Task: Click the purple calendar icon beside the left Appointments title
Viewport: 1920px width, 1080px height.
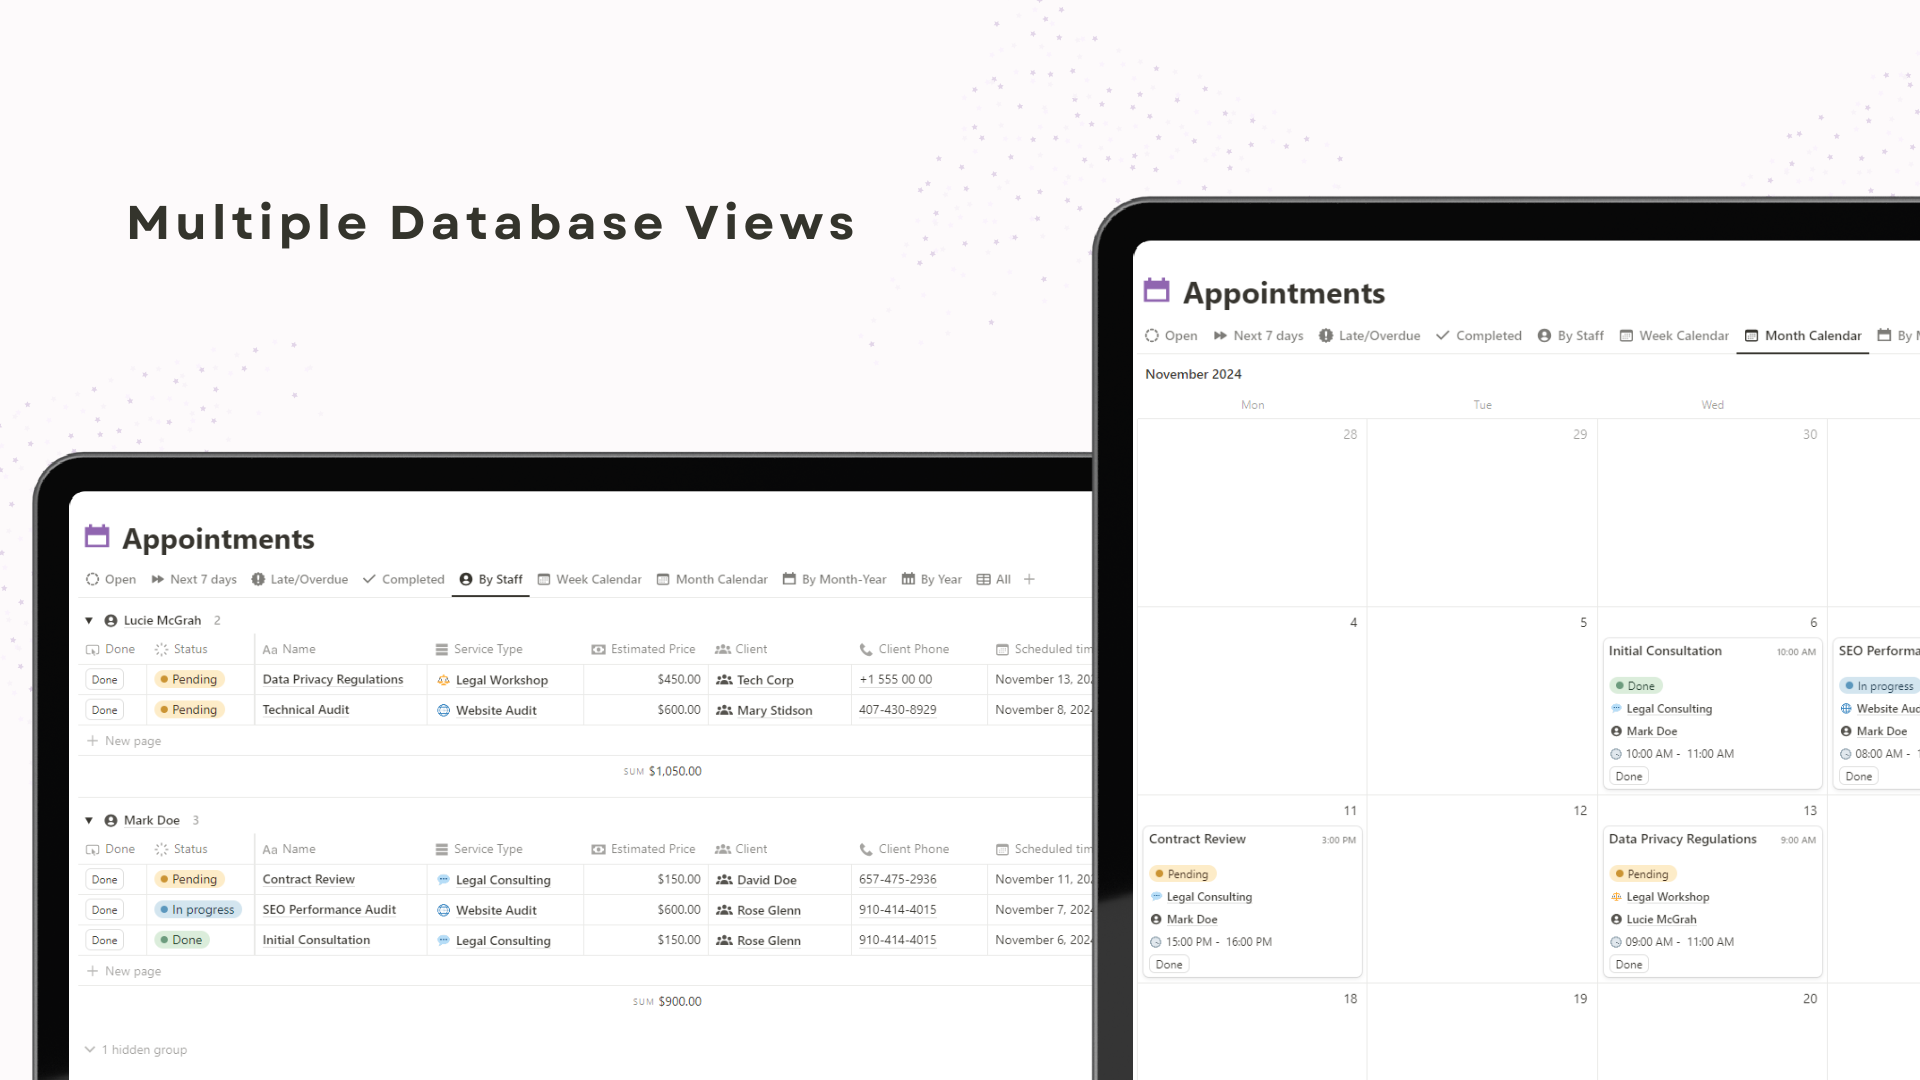Action: 97,537
